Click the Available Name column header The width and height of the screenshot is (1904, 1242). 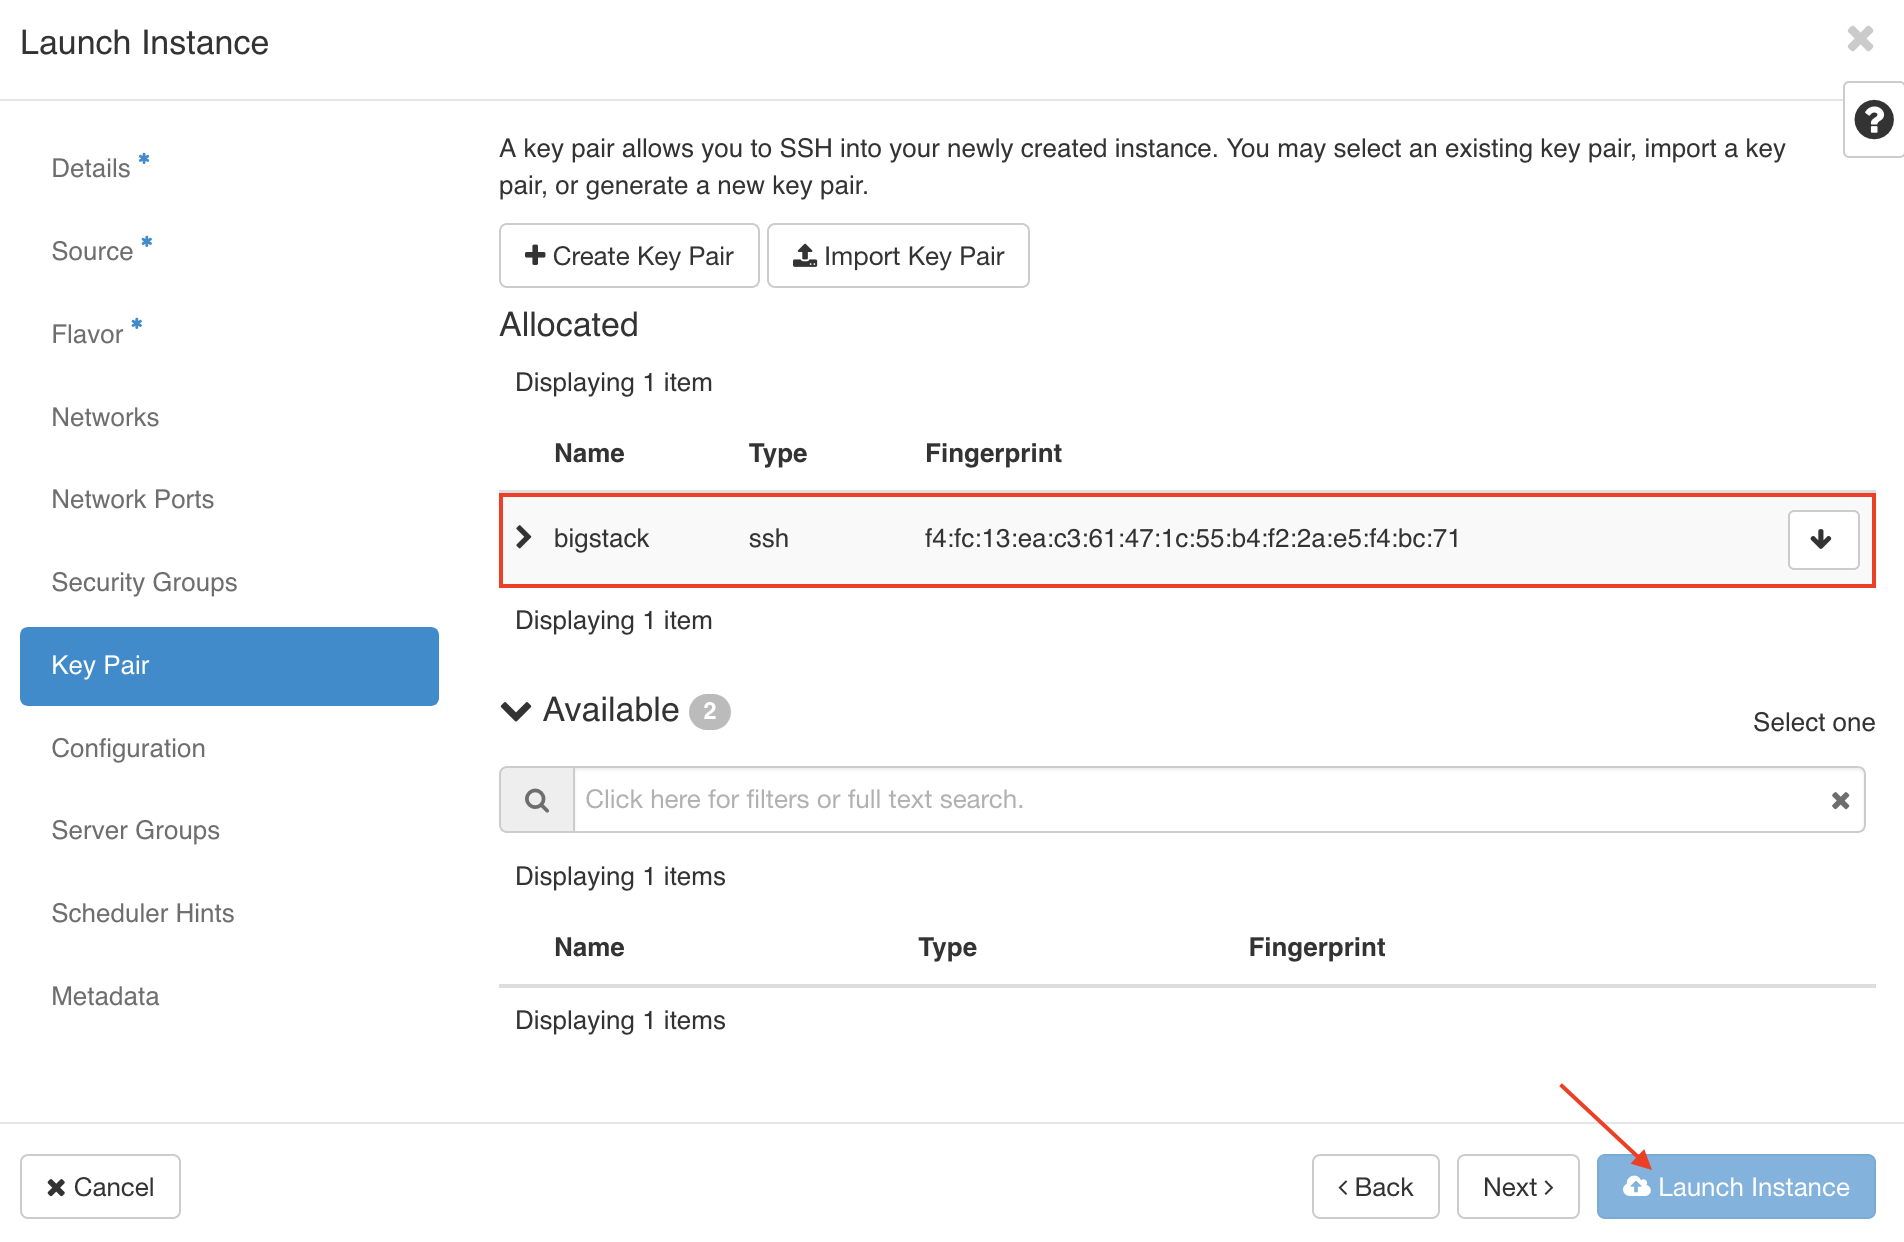(x=589, y=947)
